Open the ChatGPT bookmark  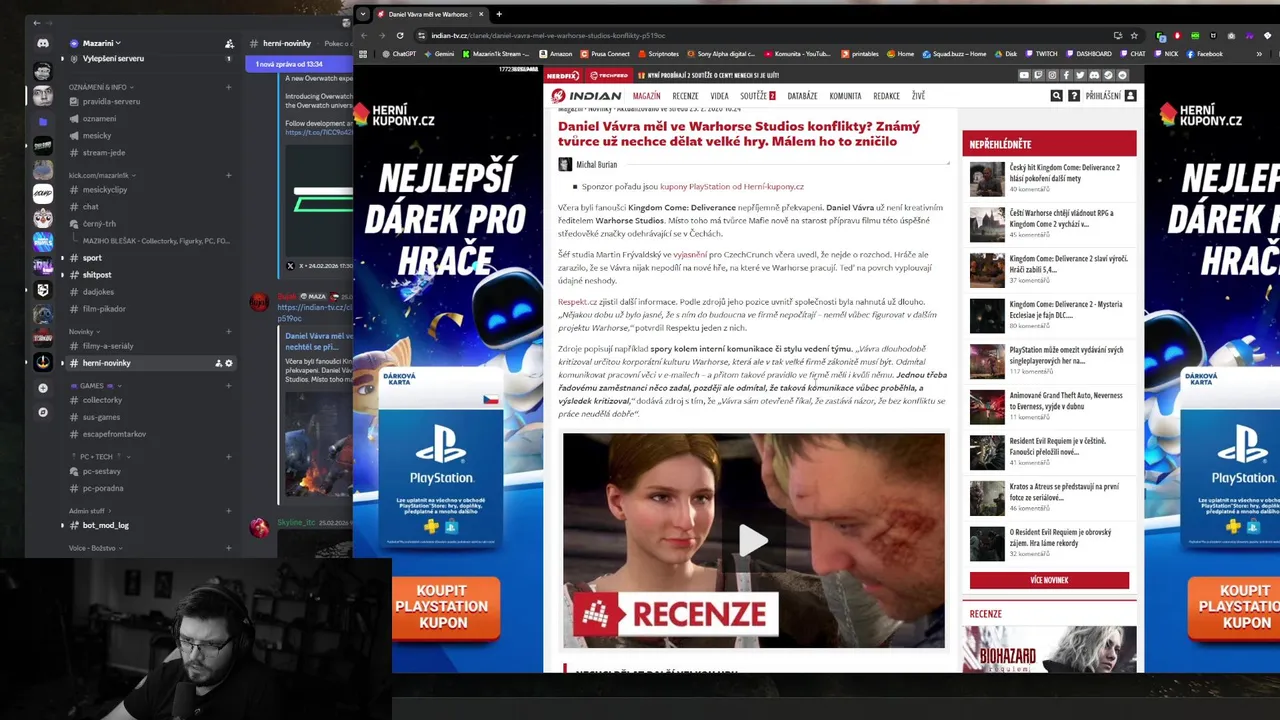click(399, 54)
